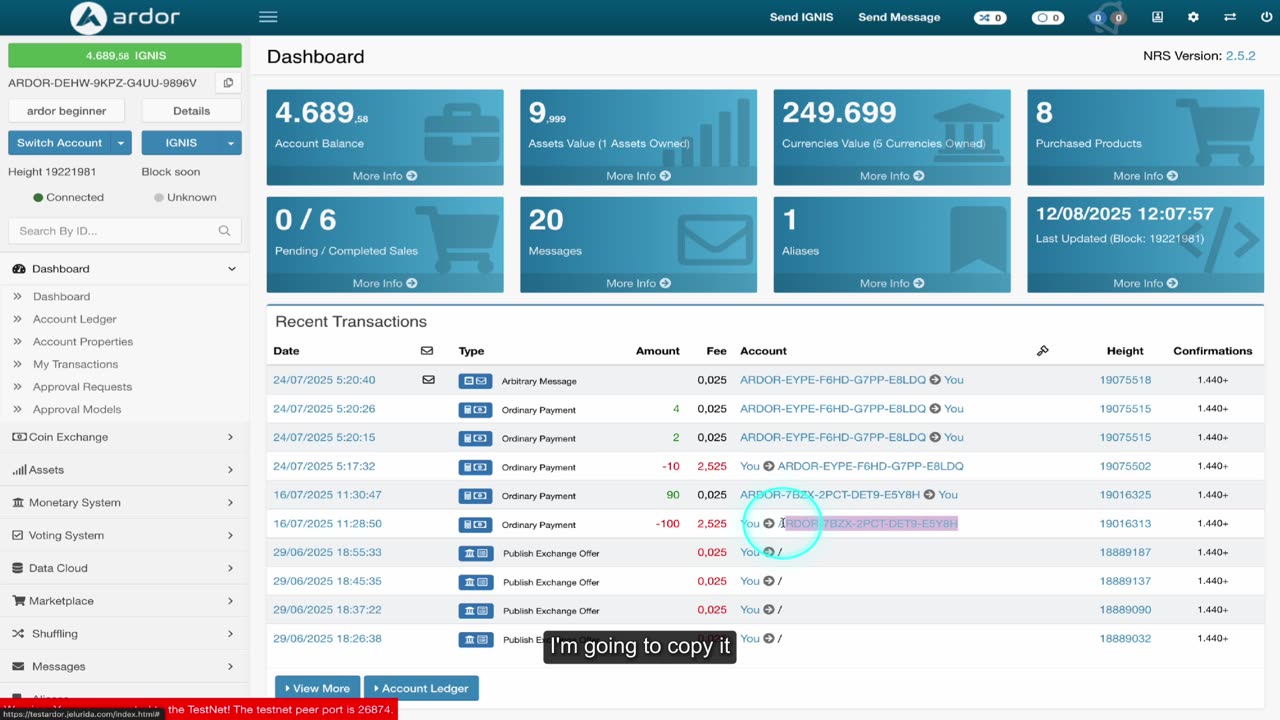Open the notifications bell in the header

(x=1108, y=17)
